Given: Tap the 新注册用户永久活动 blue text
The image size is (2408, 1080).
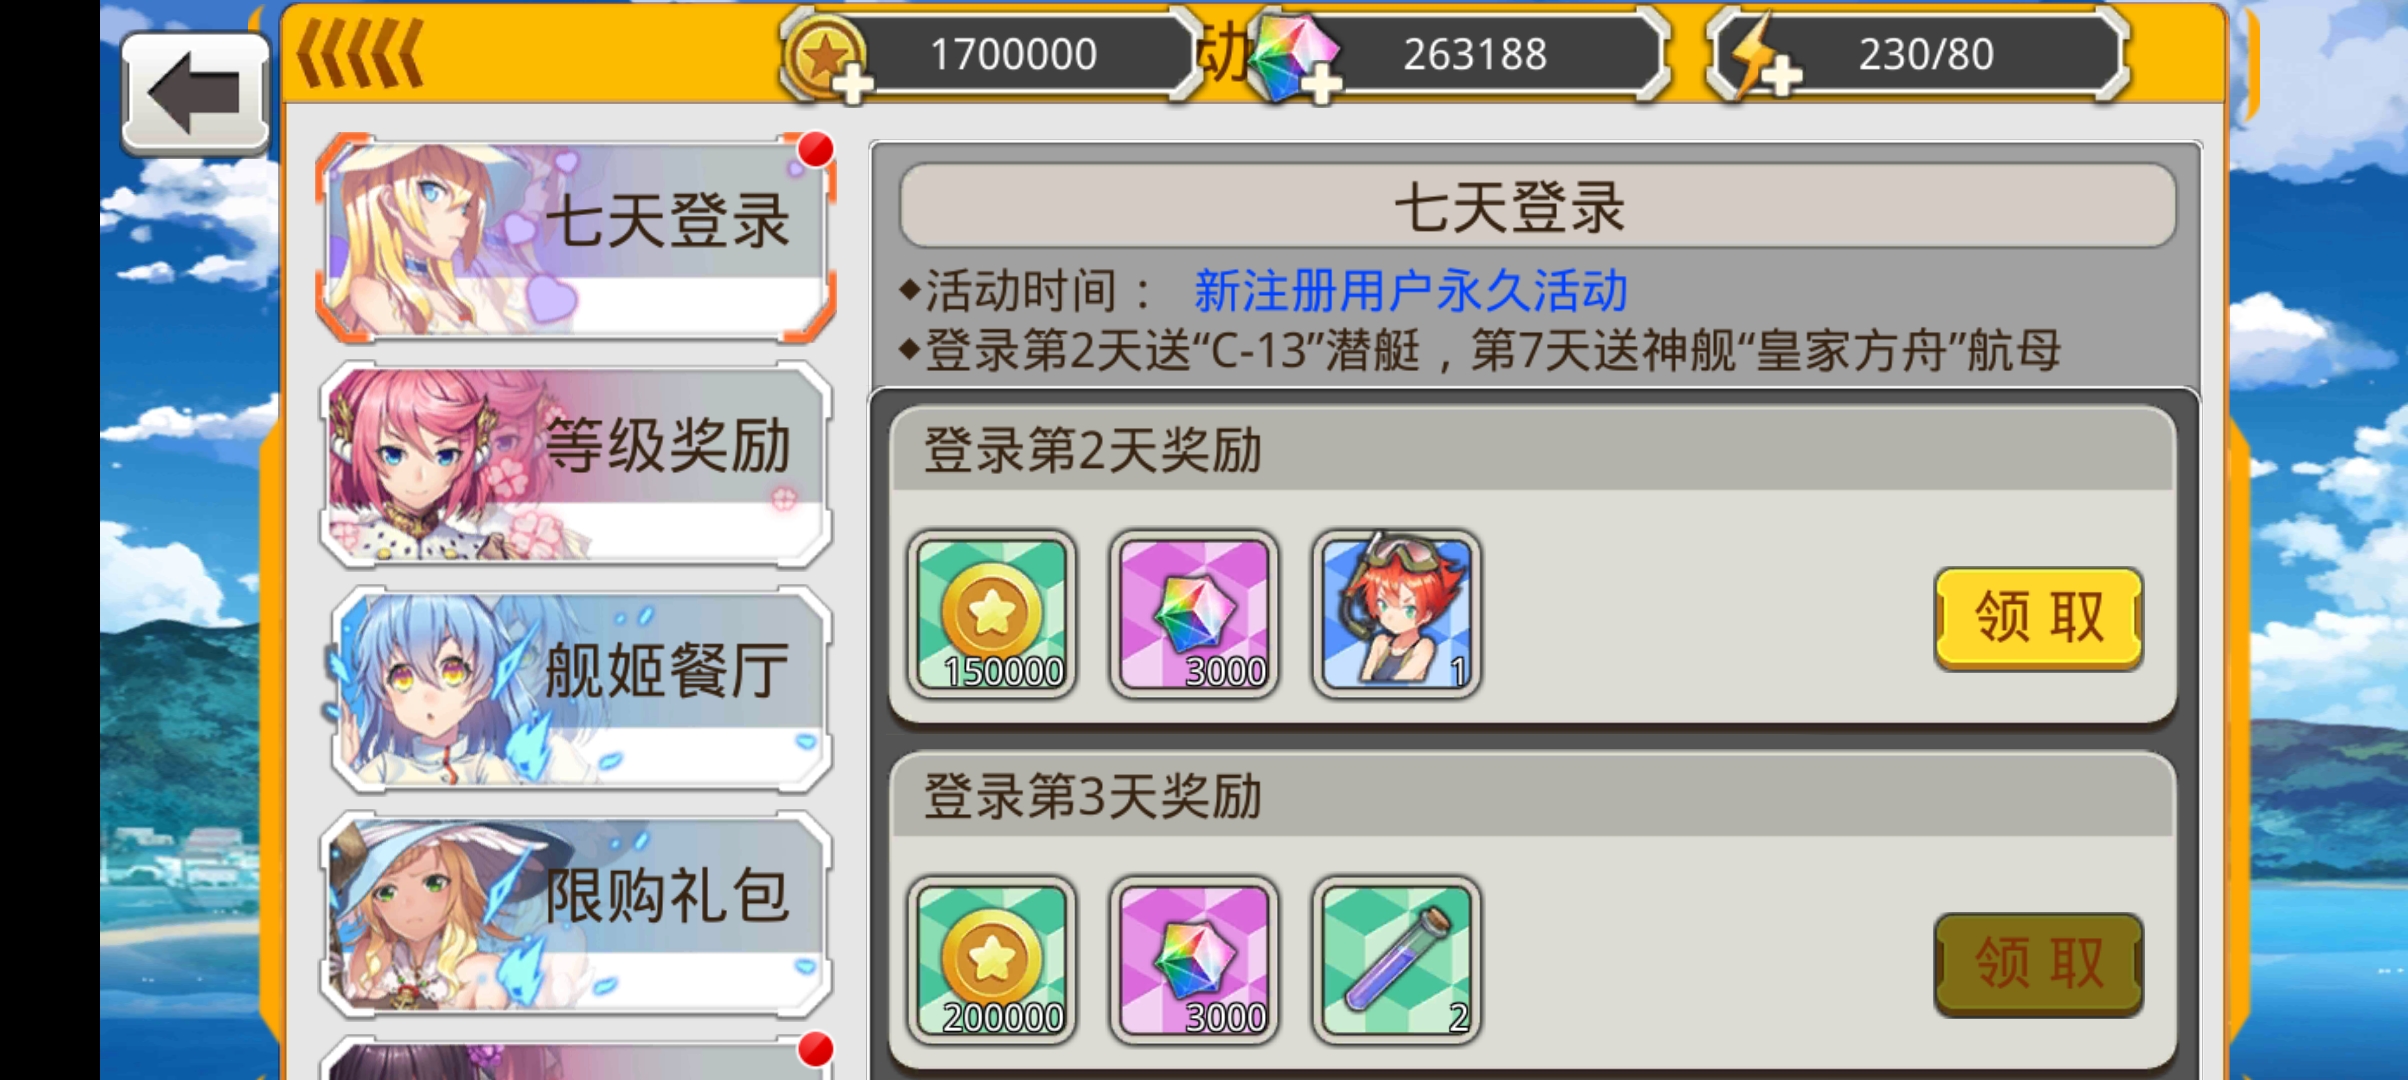Looking at the screenshot, I should [1411, 291].
